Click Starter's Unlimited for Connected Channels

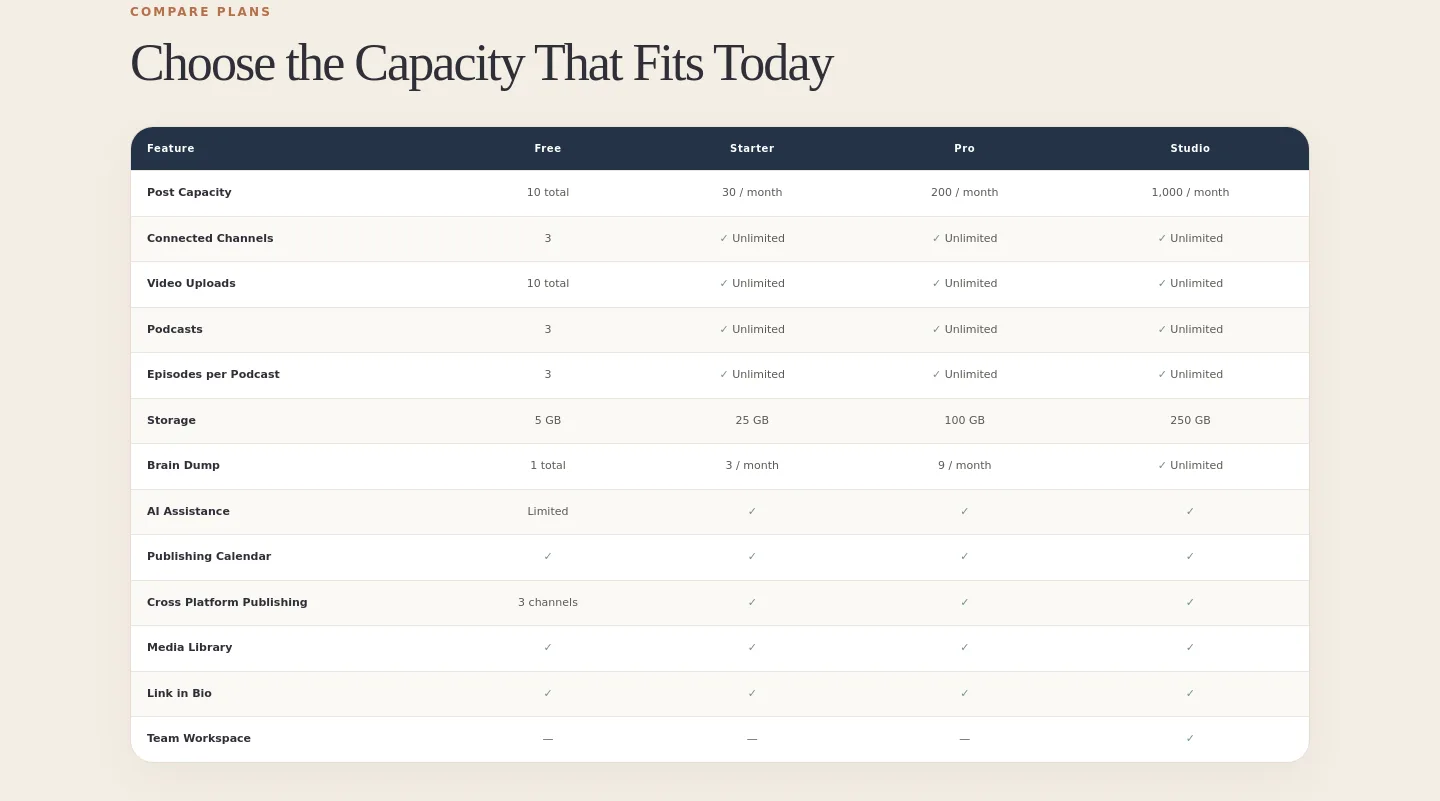point(752,238)
